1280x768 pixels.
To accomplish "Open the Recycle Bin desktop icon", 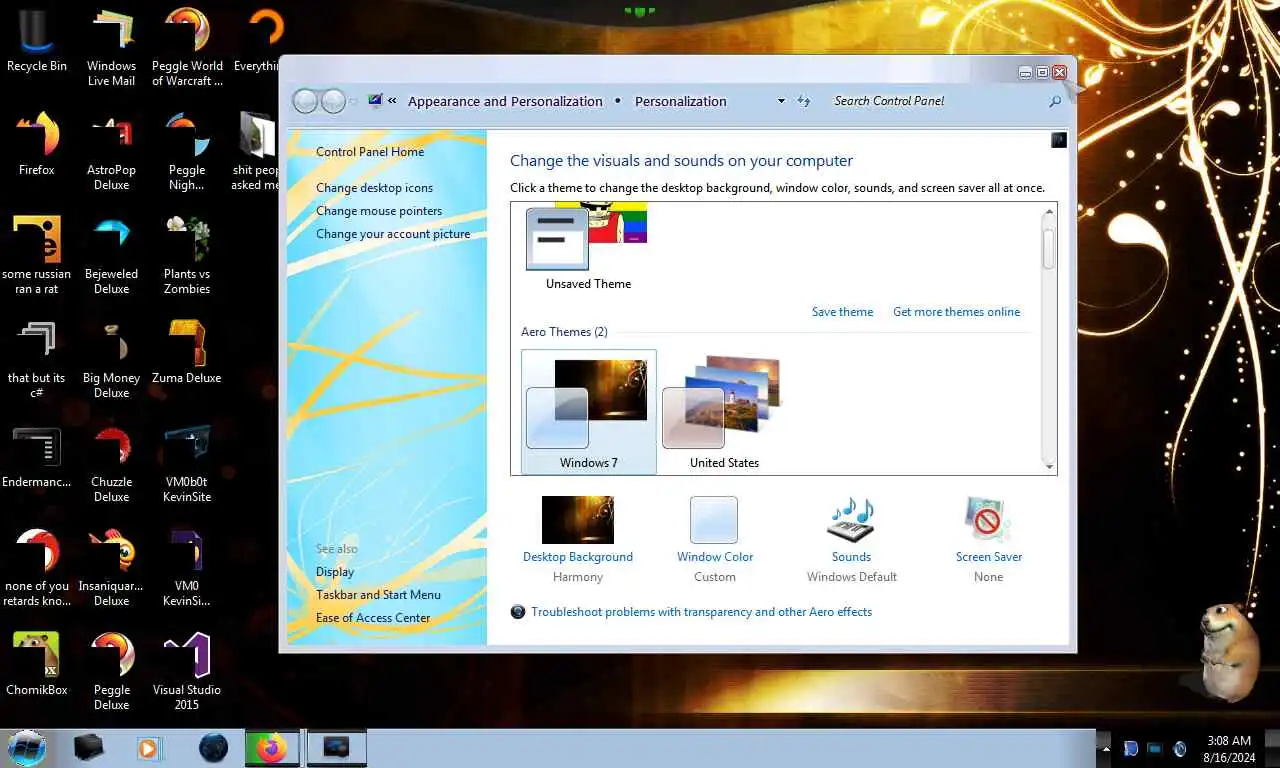I will coord(36,40).
